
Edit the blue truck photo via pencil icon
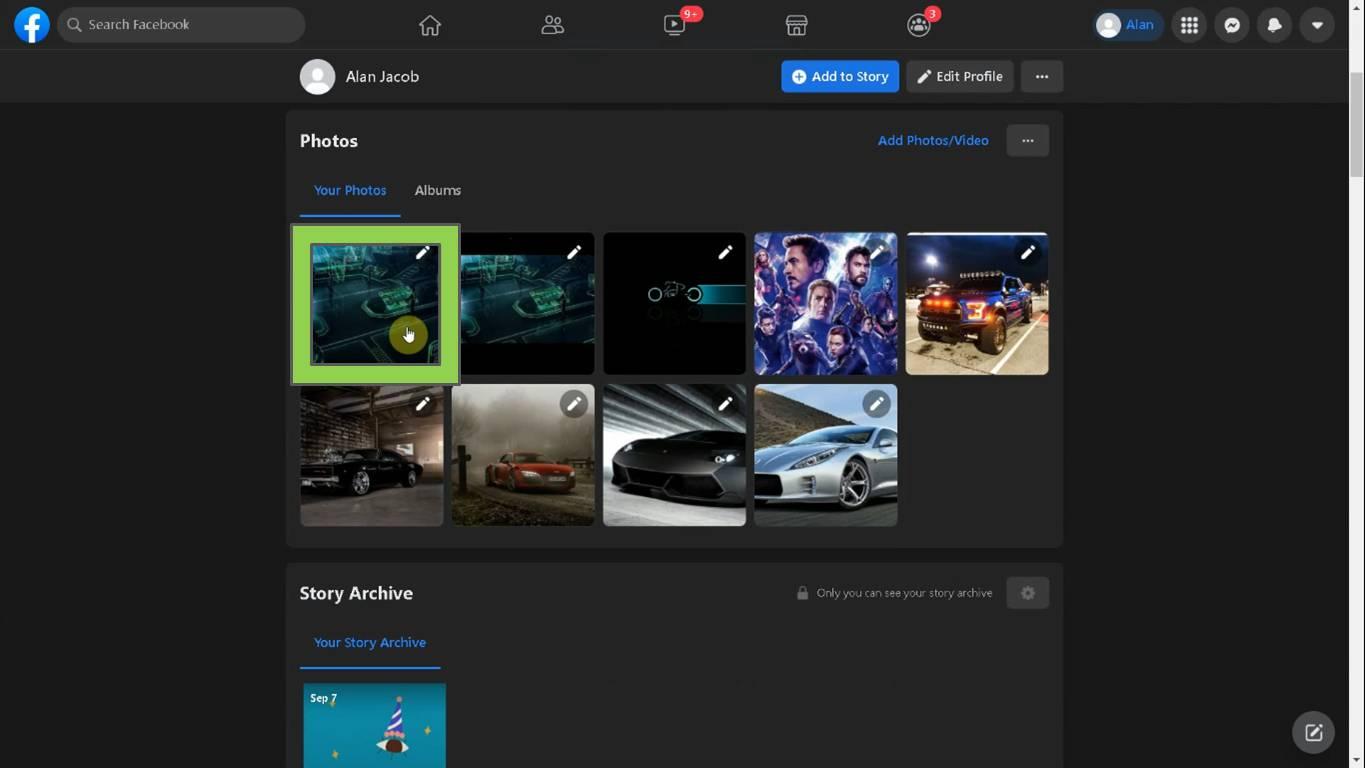coord(1028,253)
